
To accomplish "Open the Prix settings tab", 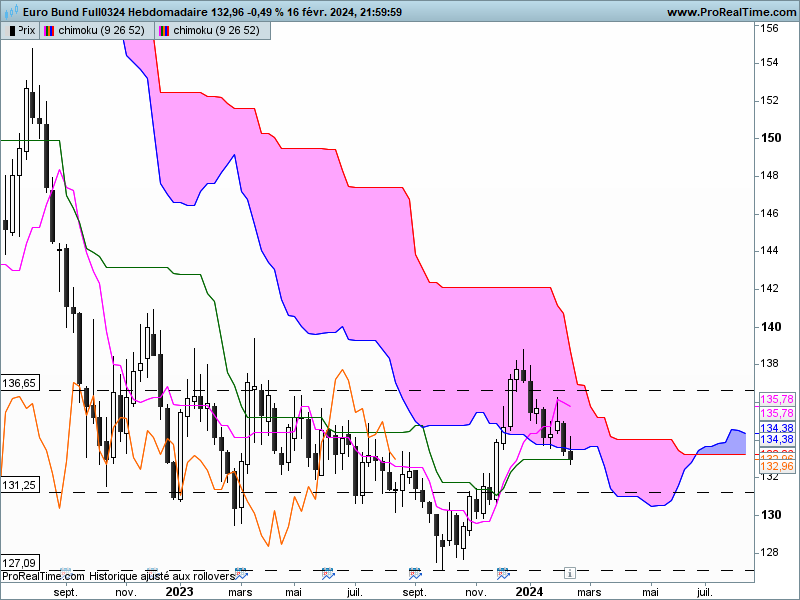I will click(20, 31).
